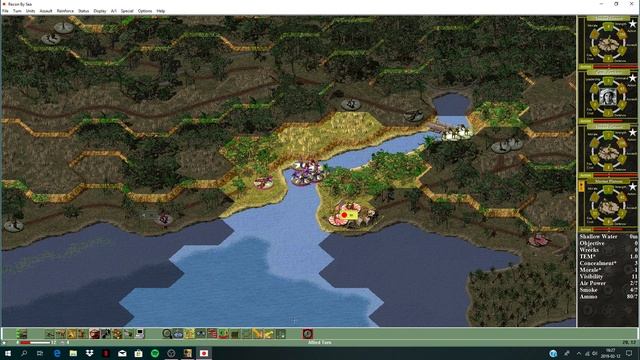Image resolution: width=640 pixels, height=360 pixels.
Task: Open the Status menu
Action: [x=83, y=11]
